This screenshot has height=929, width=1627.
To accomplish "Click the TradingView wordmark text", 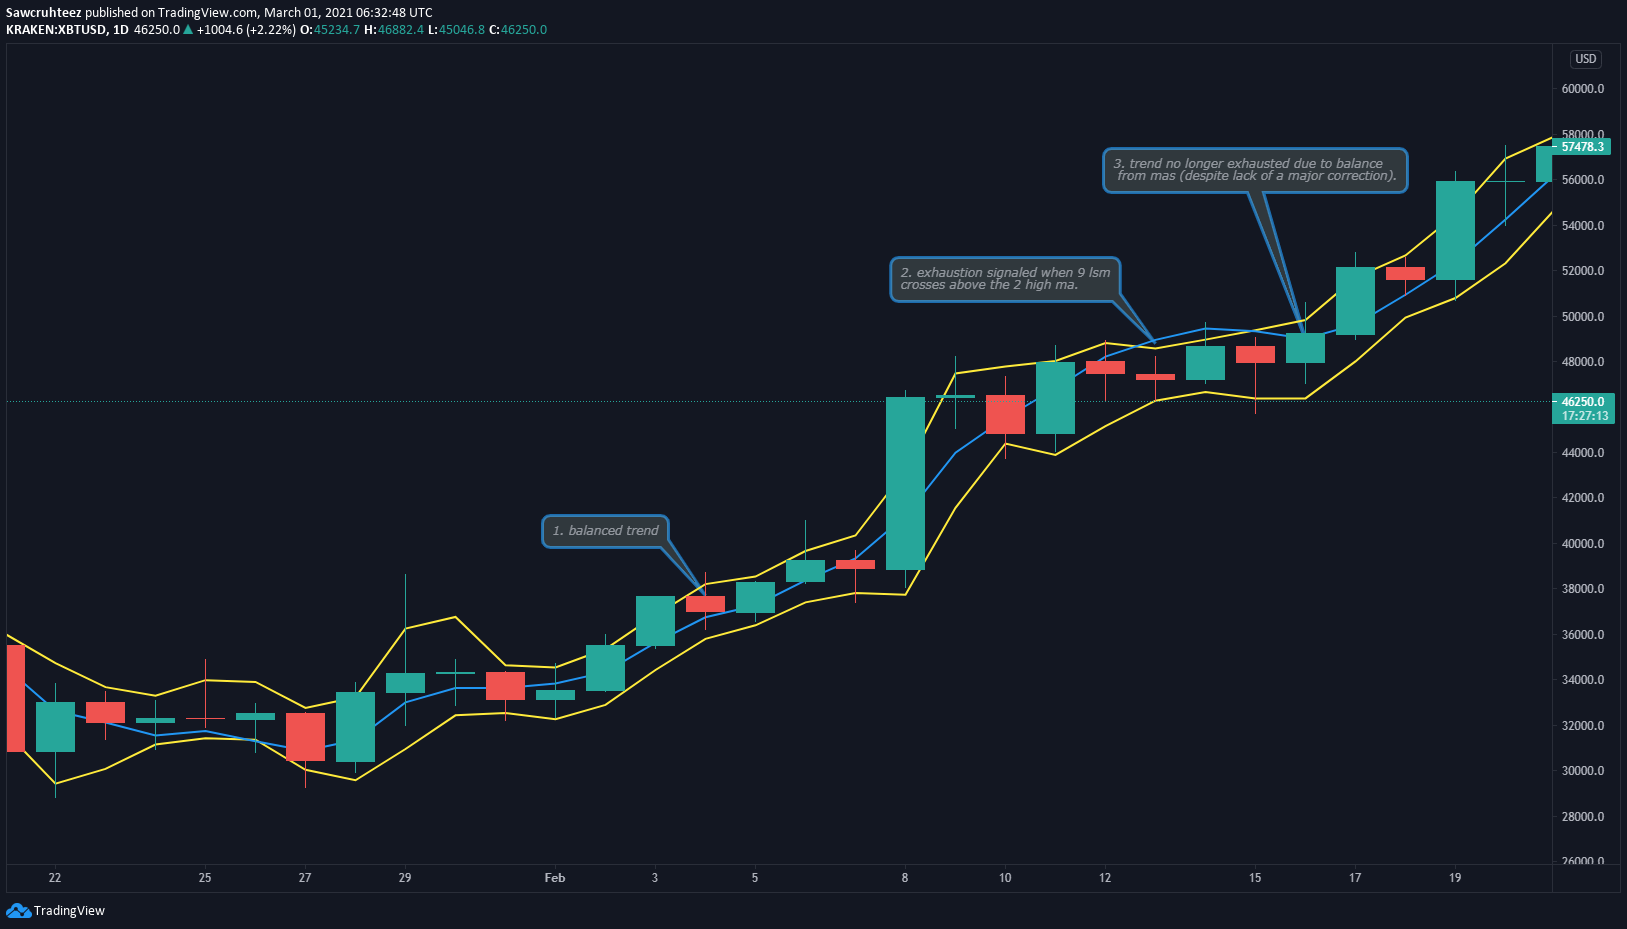I will 69,910.
